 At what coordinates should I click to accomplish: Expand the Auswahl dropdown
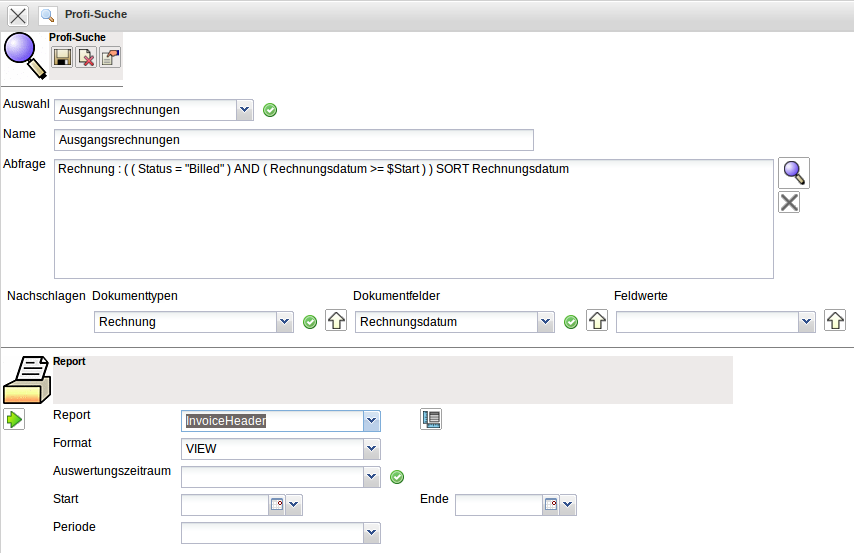coord(245,110)
